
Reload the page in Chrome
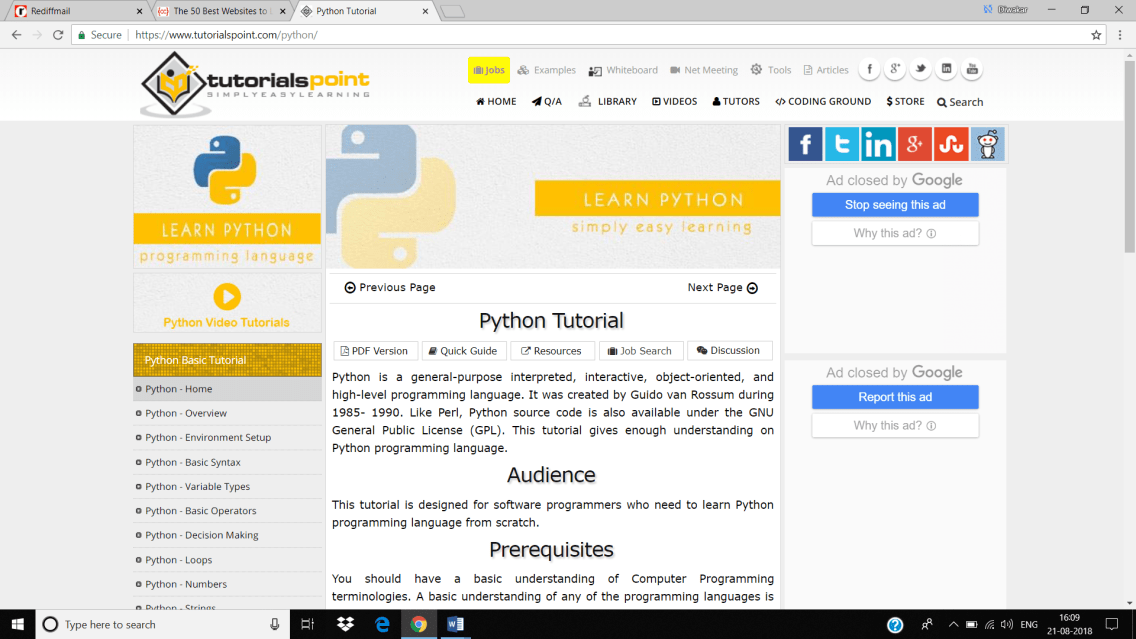[58, 35]
